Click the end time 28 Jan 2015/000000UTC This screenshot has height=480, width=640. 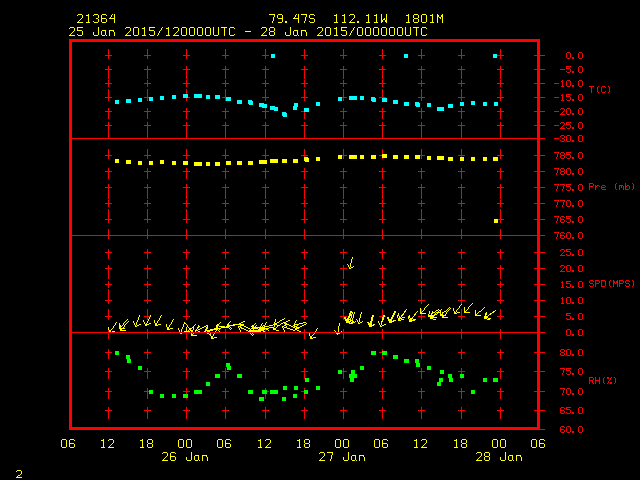pos(344,32)
